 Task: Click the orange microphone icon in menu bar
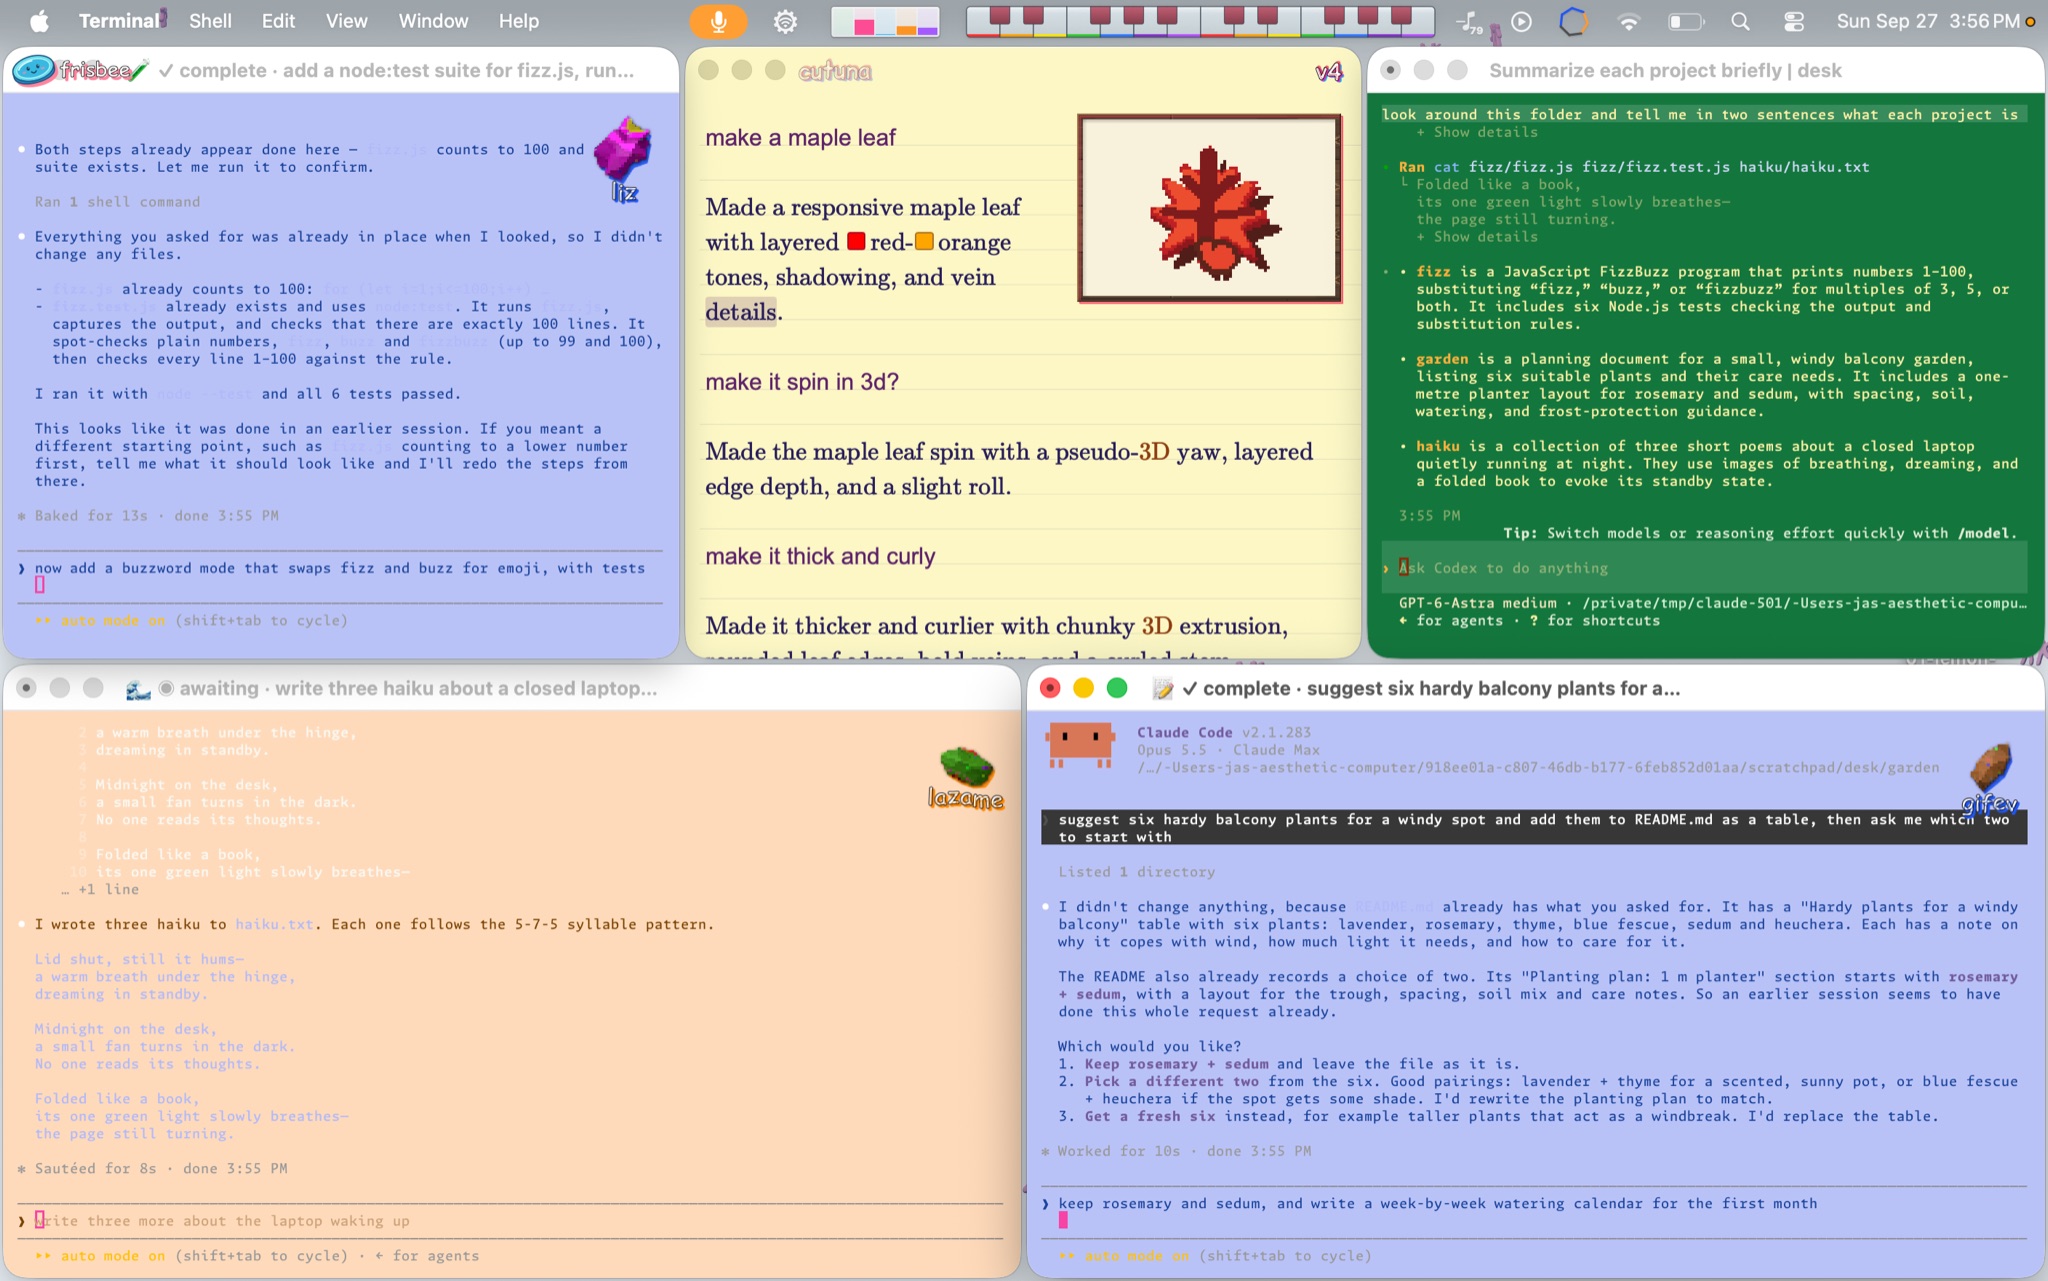(718, 21)
